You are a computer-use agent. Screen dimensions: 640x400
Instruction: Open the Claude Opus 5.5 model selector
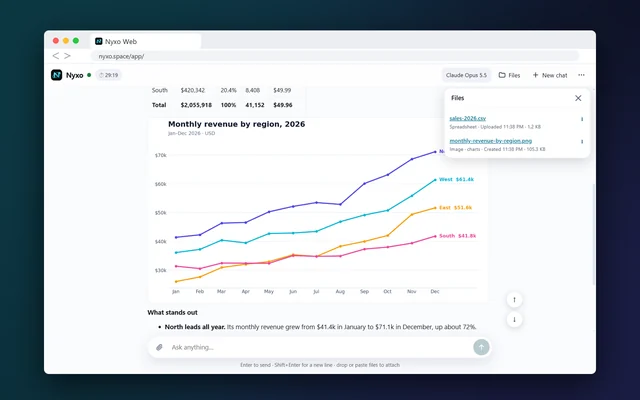click(x=466, y=75)
